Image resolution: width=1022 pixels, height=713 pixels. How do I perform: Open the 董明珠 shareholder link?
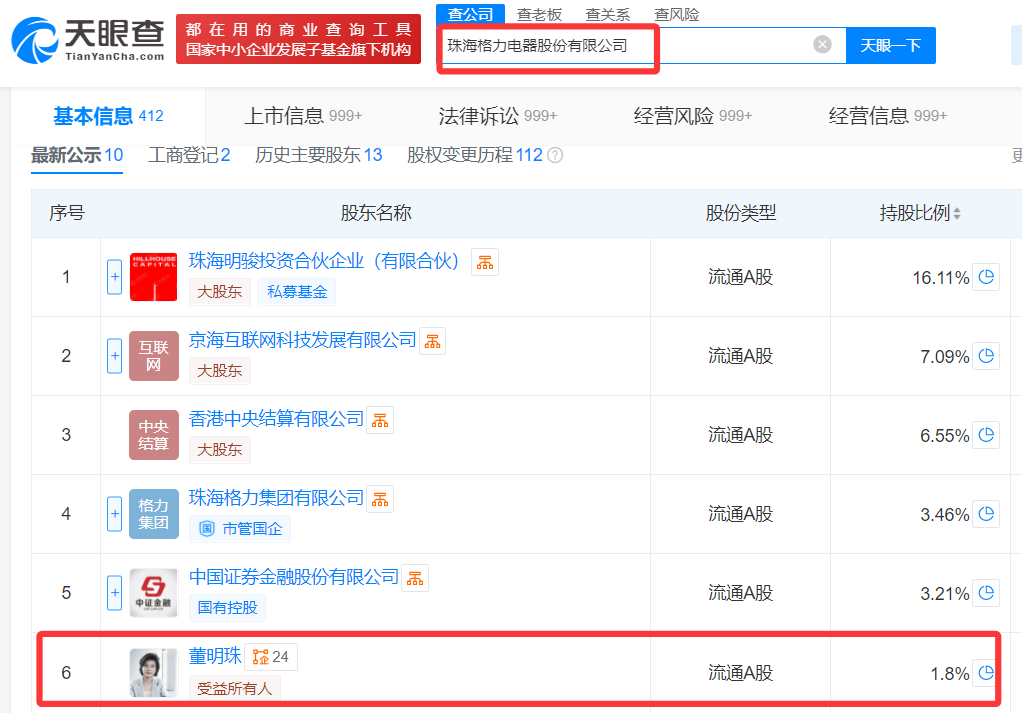click(215, 656)
